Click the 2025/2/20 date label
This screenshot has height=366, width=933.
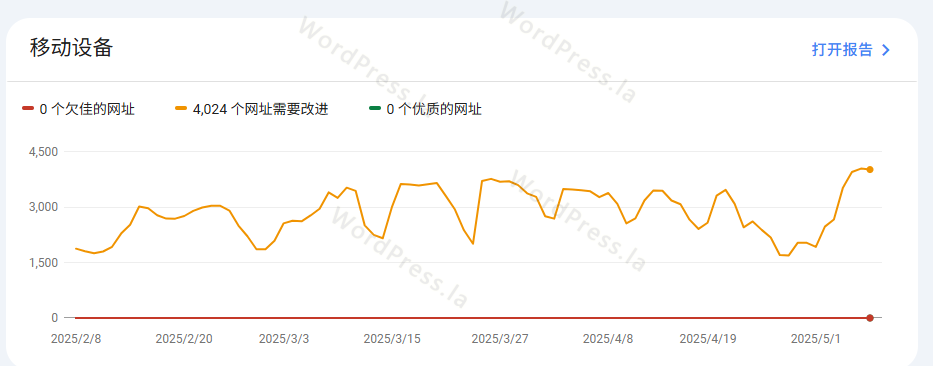[x=184, y=339]
